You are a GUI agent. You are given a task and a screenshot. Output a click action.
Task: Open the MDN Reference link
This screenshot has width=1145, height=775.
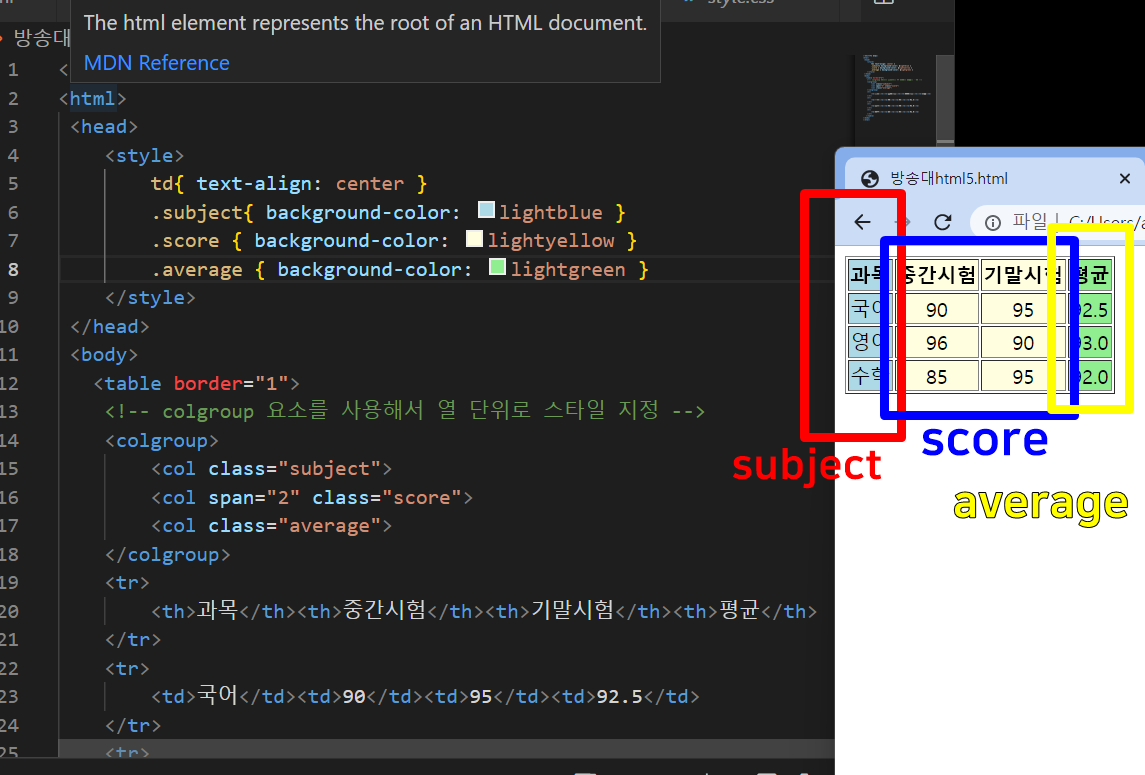pyautogui.click(x=156, y=63)
